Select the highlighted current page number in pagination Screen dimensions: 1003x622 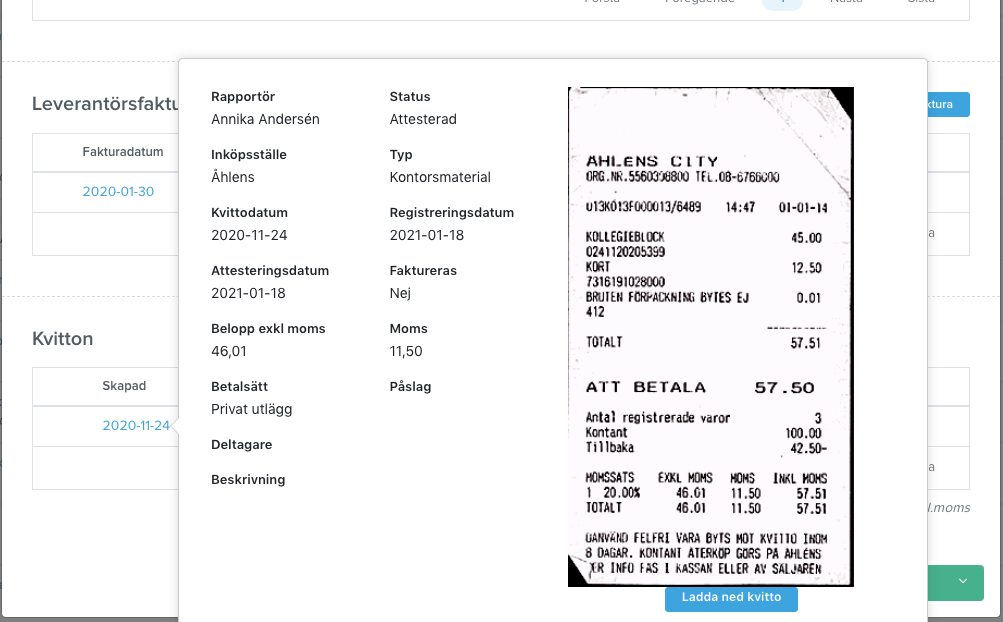tap(782, 4)
